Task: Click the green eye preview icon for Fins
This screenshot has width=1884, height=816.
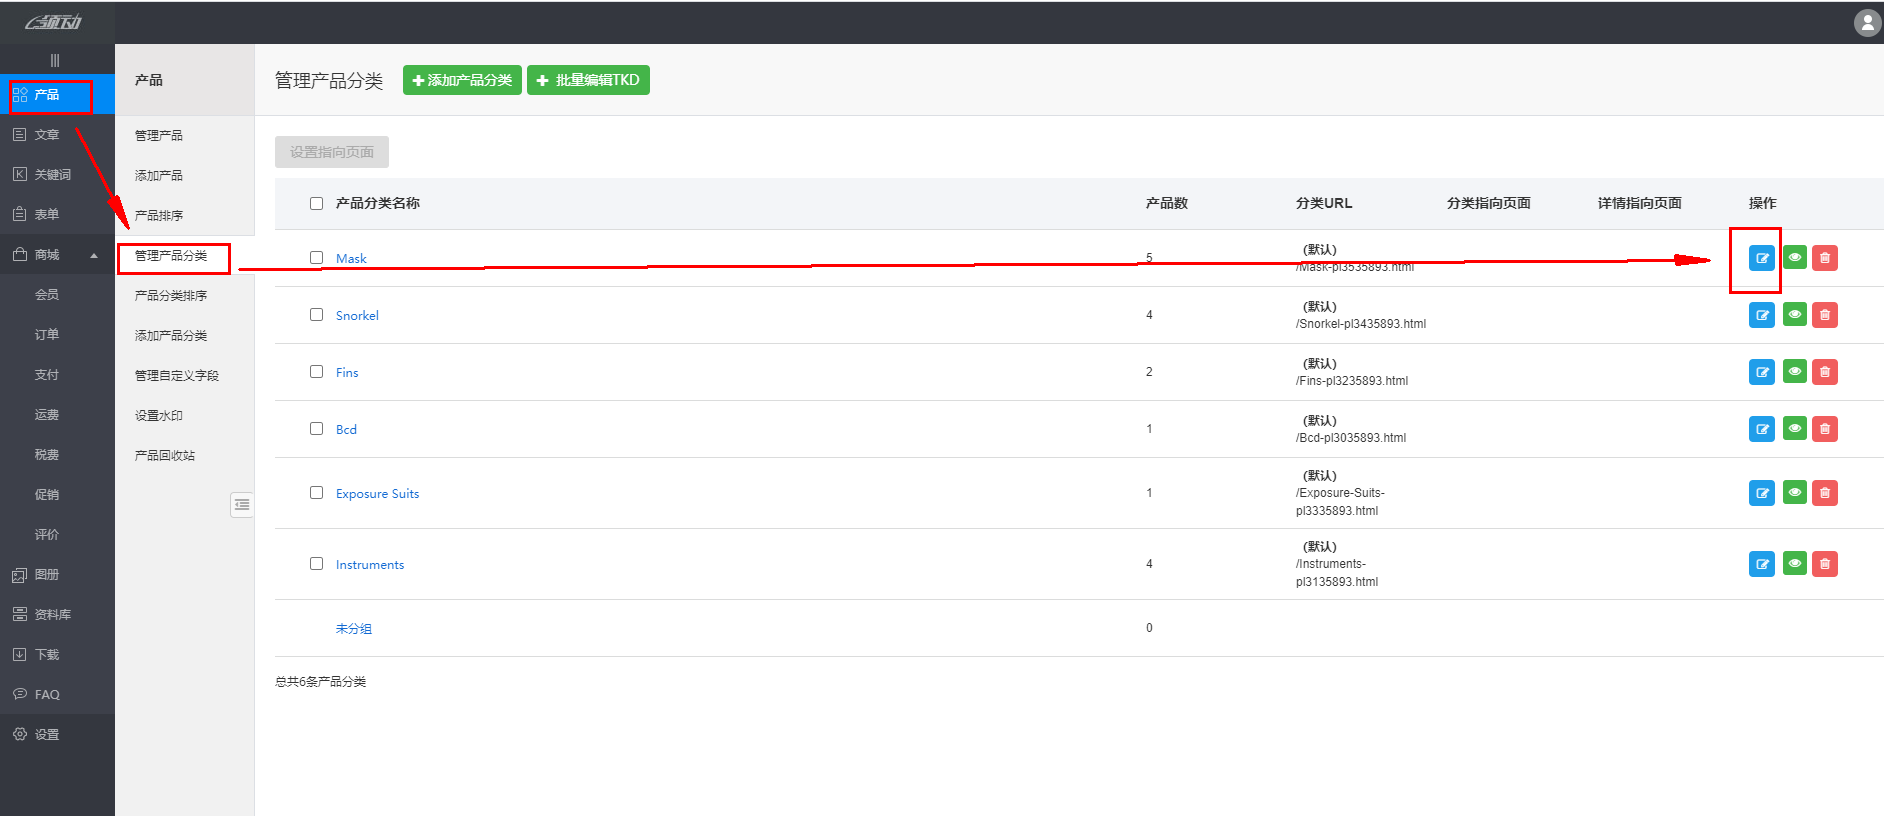Action: pos(1794,372)
